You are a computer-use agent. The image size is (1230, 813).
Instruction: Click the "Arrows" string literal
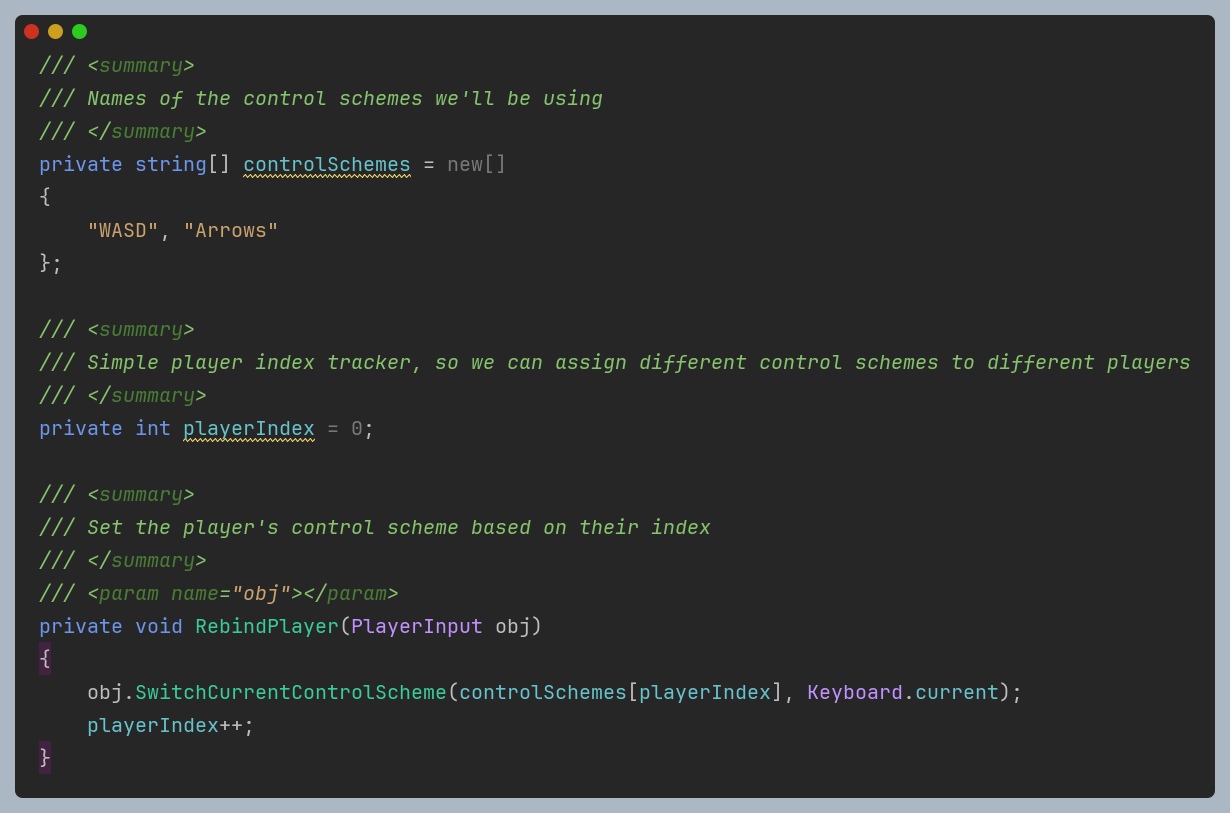coord(231,230)
